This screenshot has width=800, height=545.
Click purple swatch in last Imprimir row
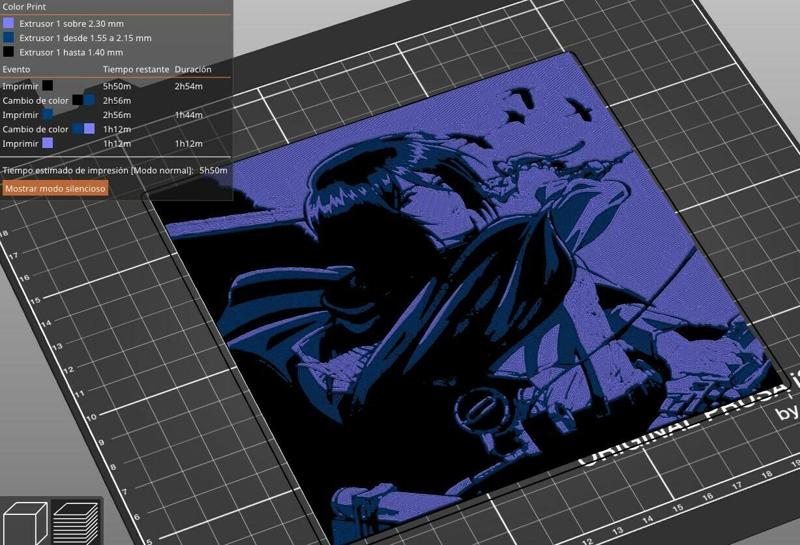click(x=47, y=143)
